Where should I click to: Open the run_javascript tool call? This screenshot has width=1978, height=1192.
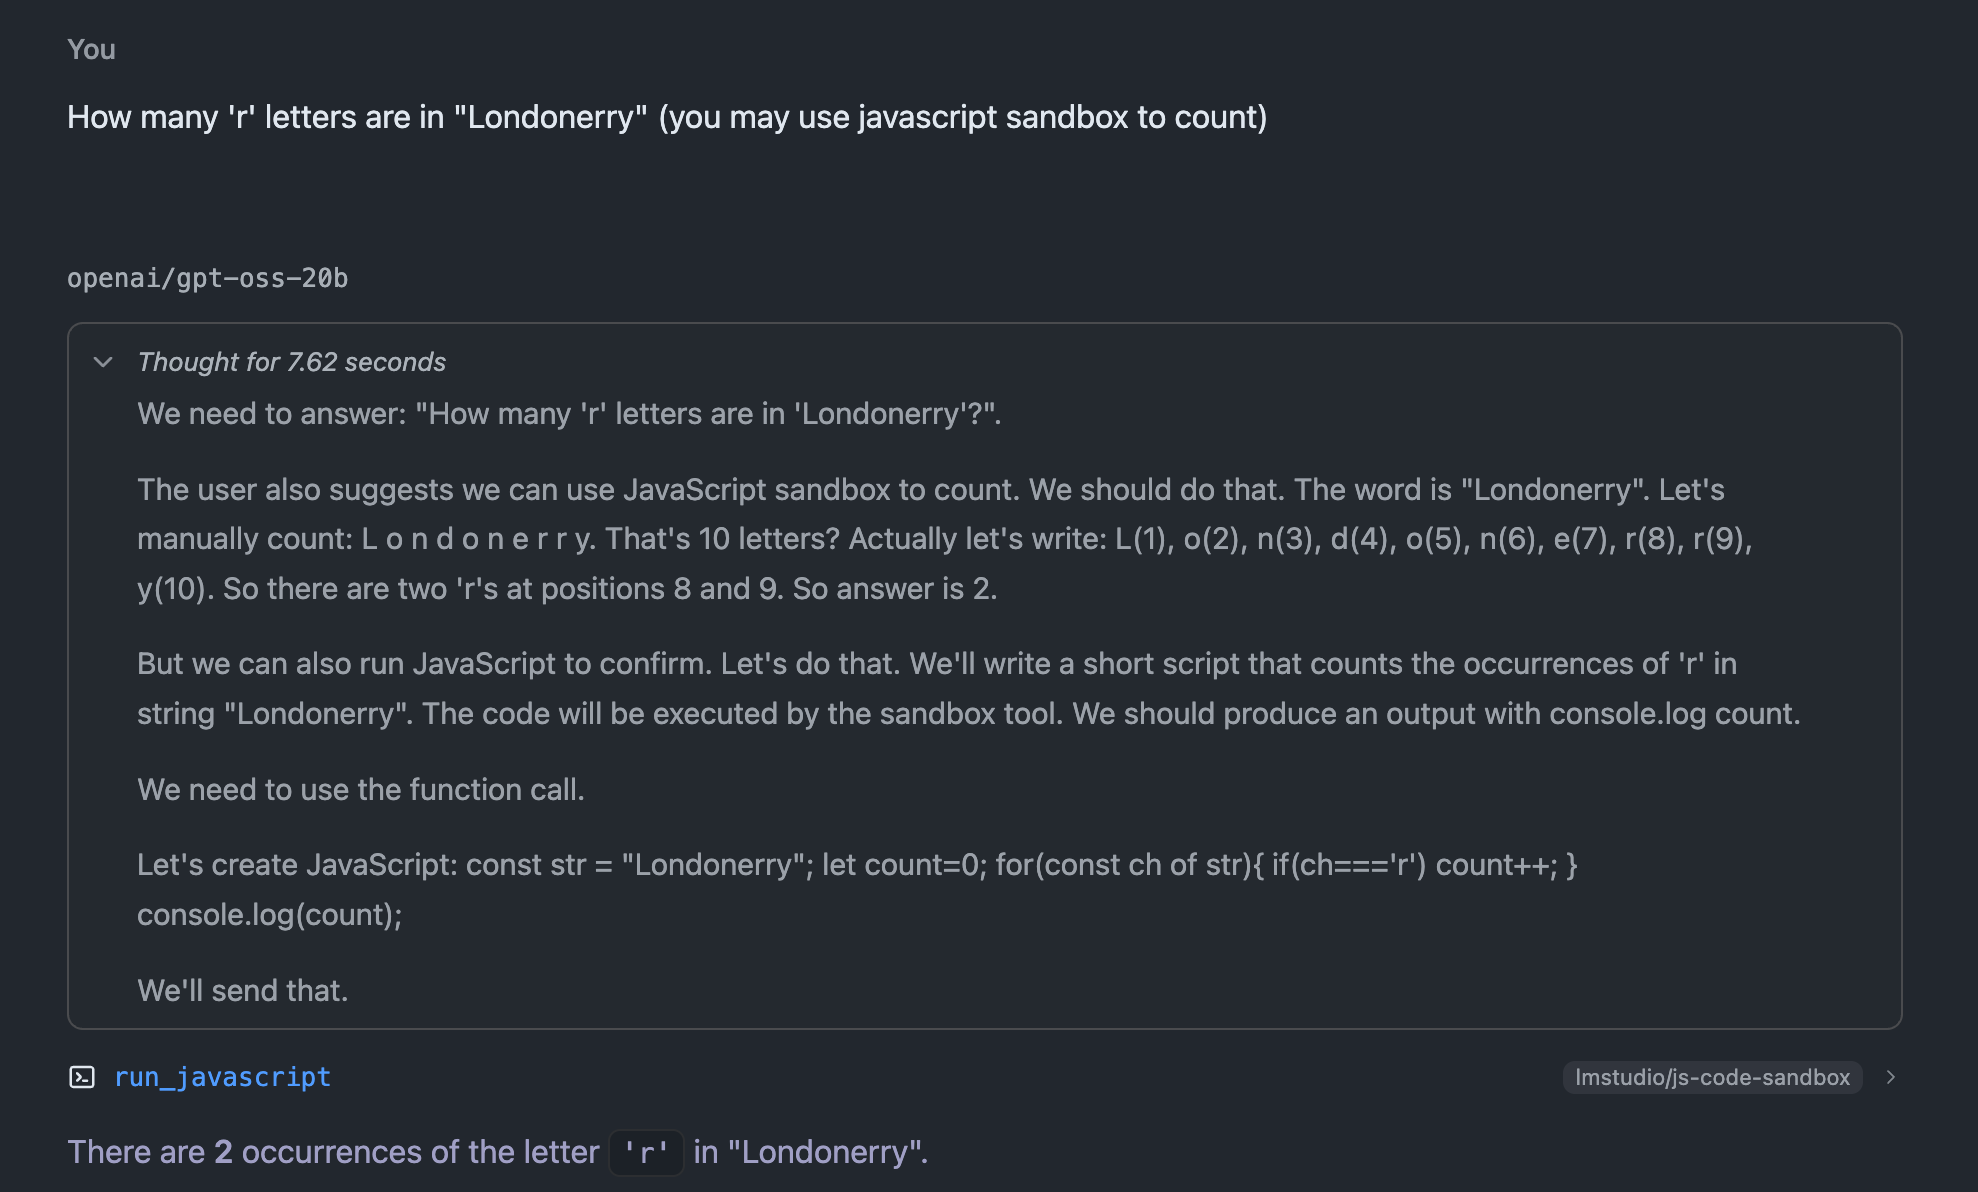point(222,1077)
